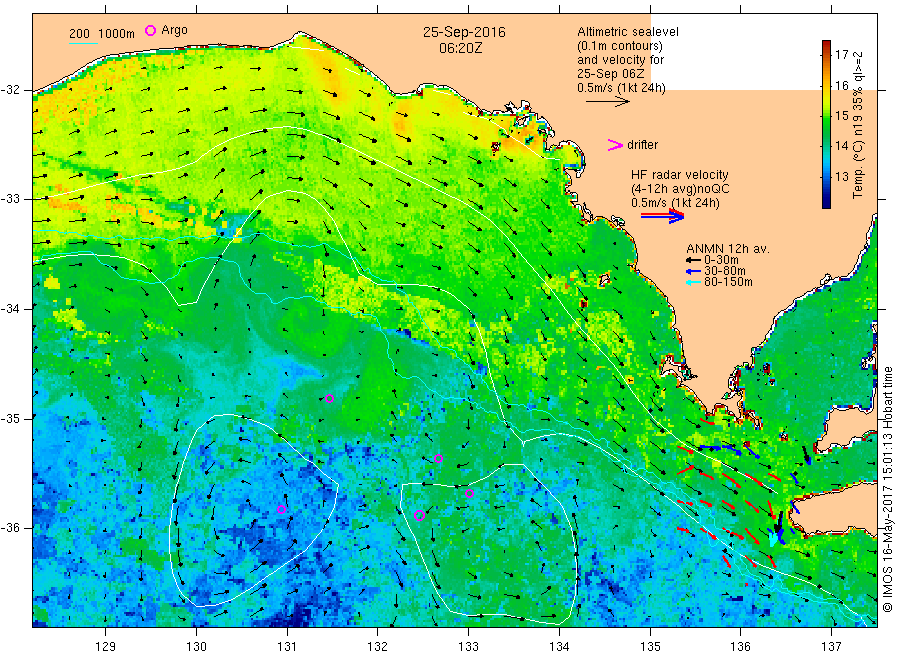Click large Argo float marker near 132.5E 35.9S

pyautogui.click(x=419, y=515)
